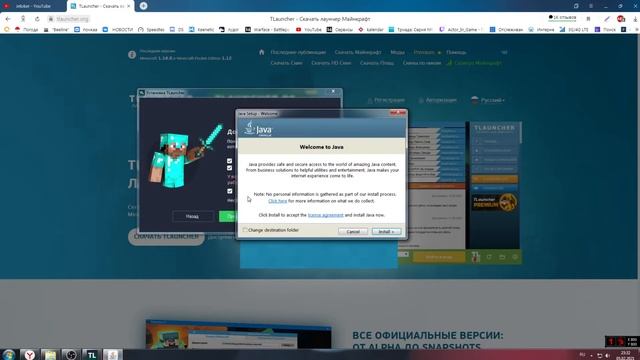Close the TLauncher browser tab
This screenshot has height=360, width=640.
click(x=129, y=6)
